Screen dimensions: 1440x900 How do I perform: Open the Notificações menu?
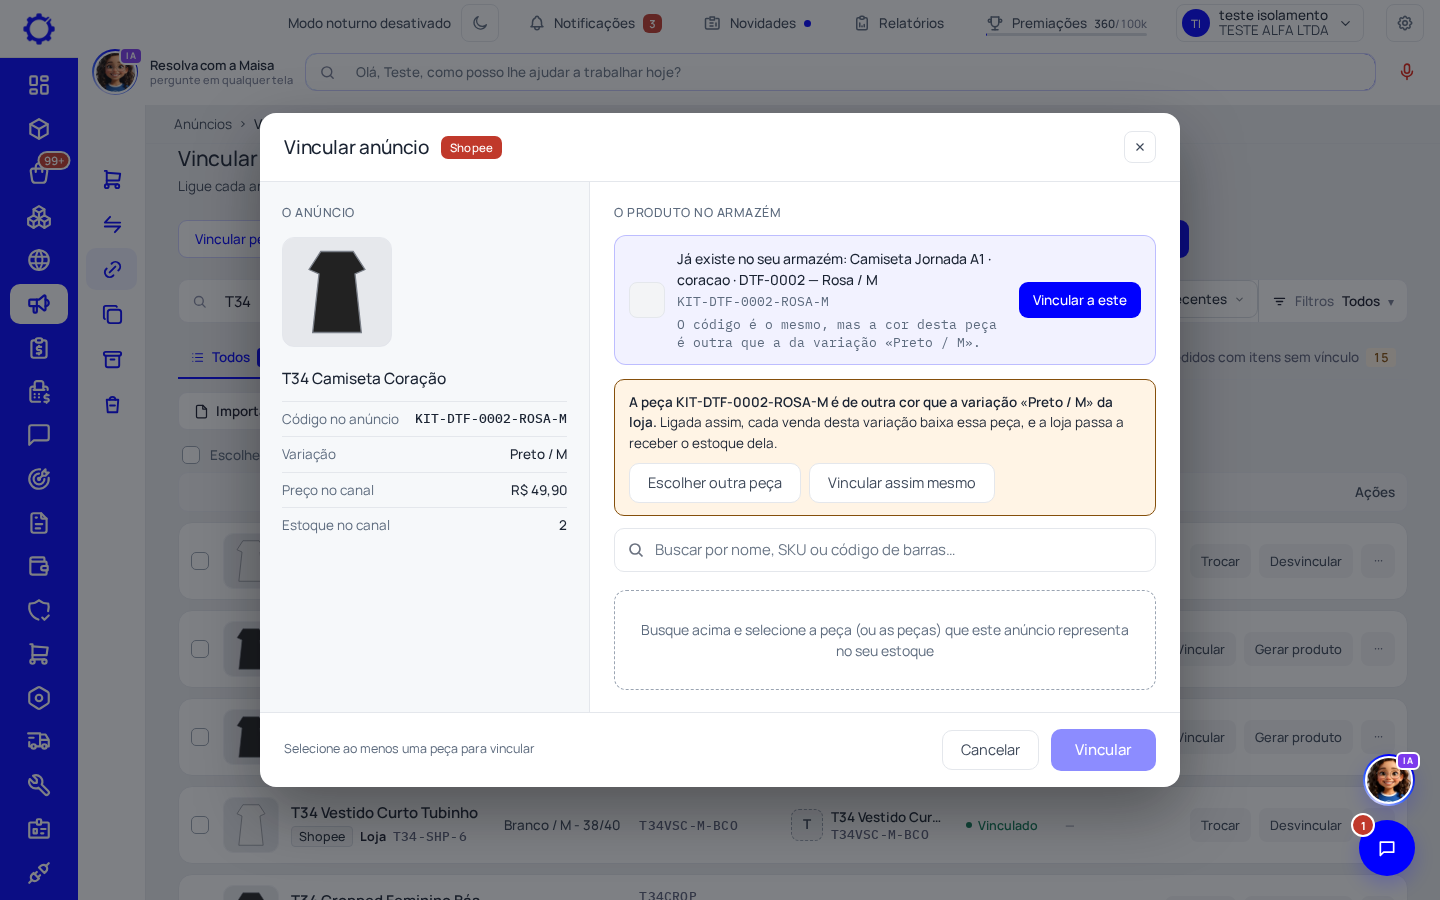click(596, 23)
